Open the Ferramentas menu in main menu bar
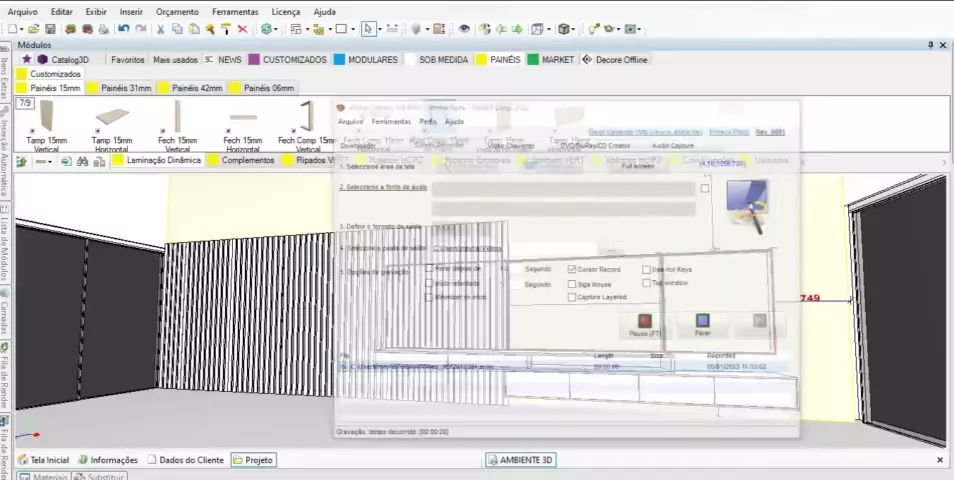This screenshot has height=480, width=954. pyautogui.click(x=234, y=11)
